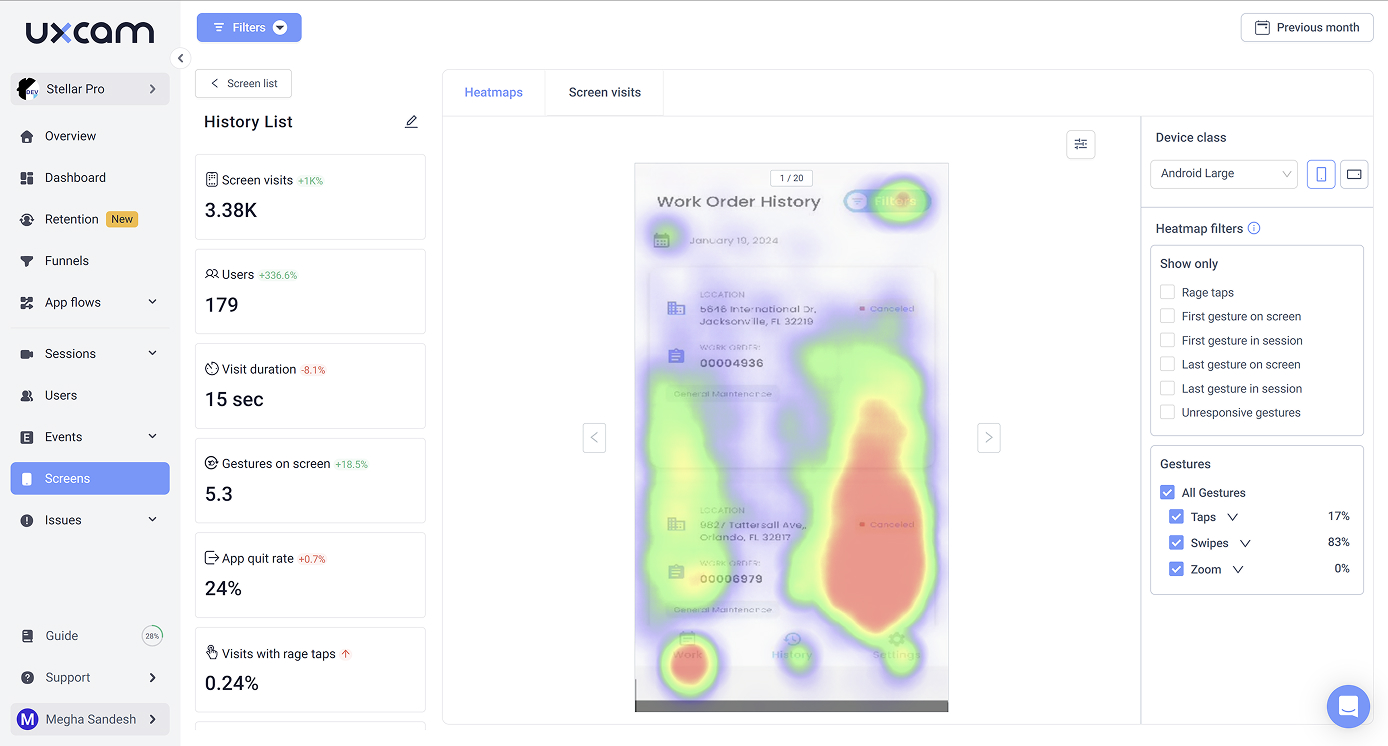Open the chat support bubble
1388x746 pixels.
(x=1347, y=706)
